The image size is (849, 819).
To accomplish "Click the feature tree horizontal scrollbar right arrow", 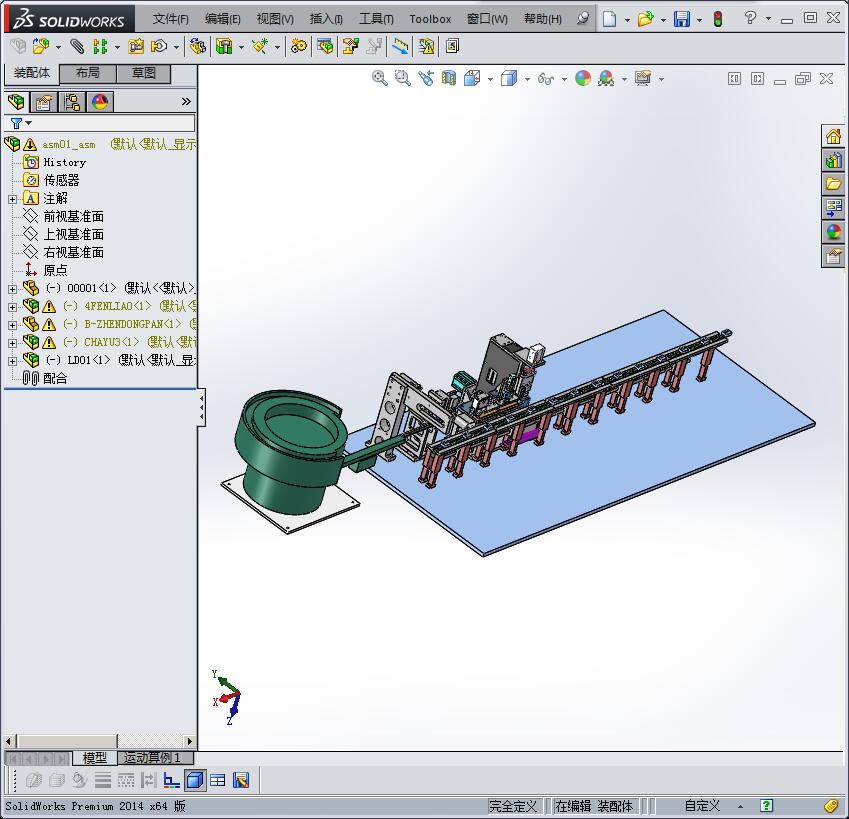I will pos(190,741).
